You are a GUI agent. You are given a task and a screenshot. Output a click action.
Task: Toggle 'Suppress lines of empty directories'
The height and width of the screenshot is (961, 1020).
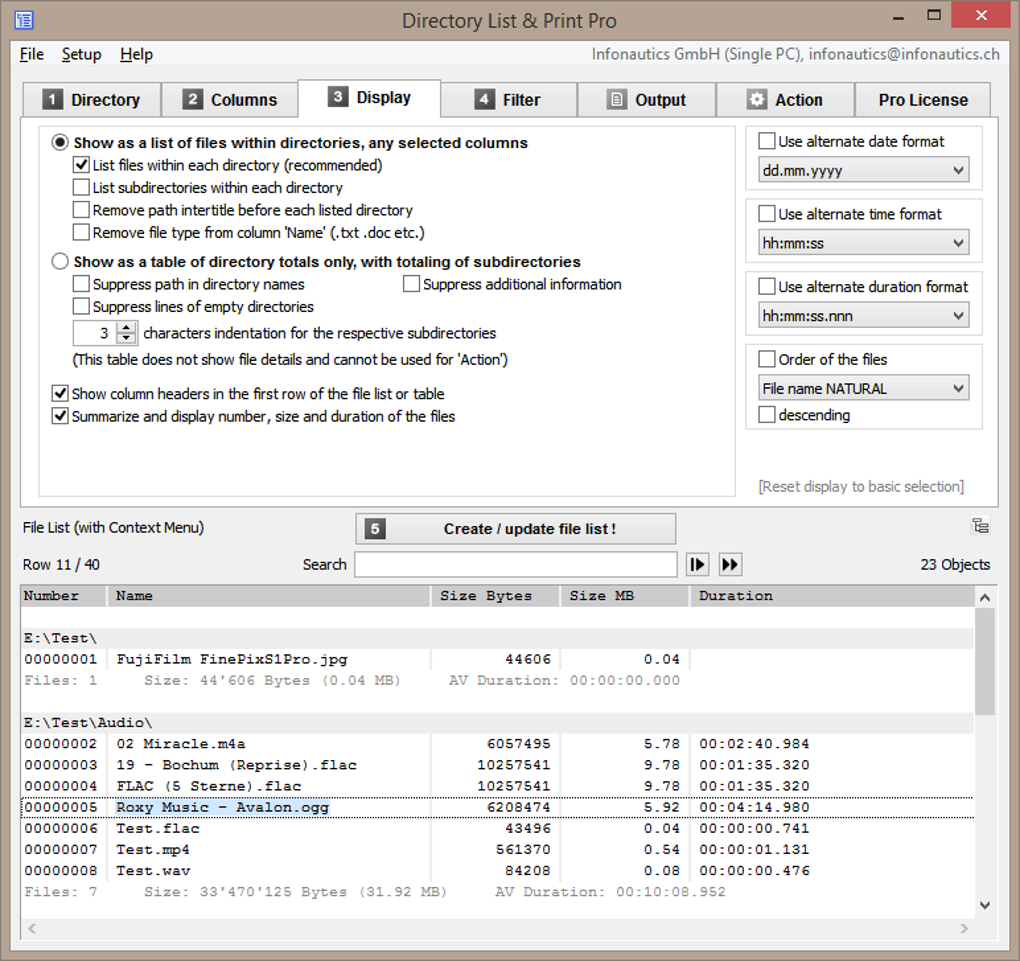(x=81, y=306)
